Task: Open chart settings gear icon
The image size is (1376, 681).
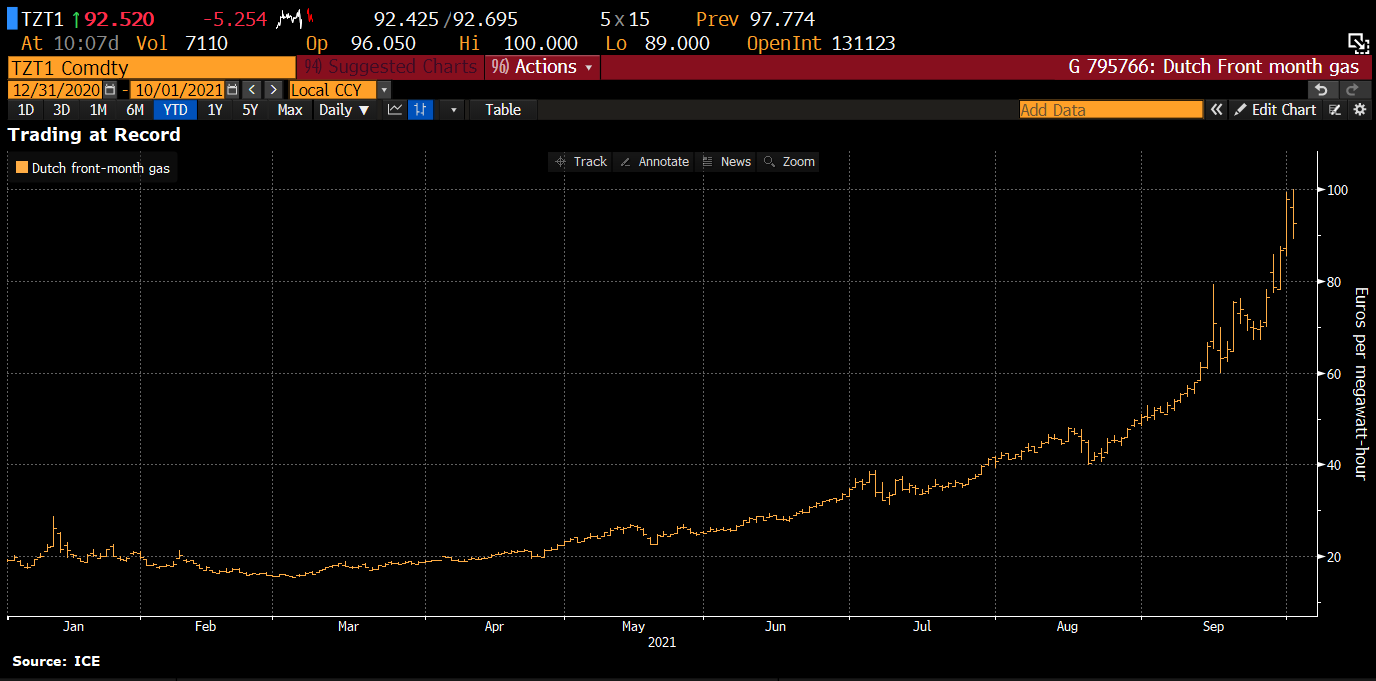Action: (1359, 110)
